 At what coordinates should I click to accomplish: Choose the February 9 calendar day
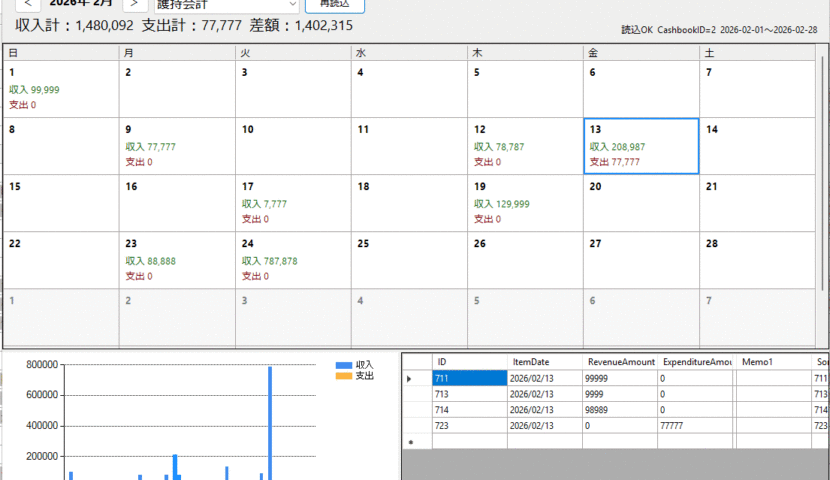177,146
